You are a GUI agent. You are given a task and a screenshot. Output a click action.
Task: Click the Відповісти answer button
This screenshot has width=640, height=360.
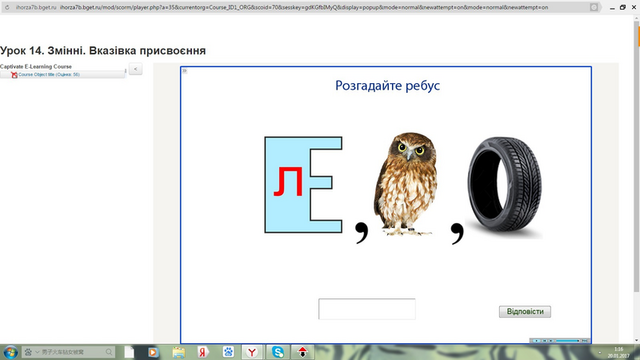click(524, 311)
